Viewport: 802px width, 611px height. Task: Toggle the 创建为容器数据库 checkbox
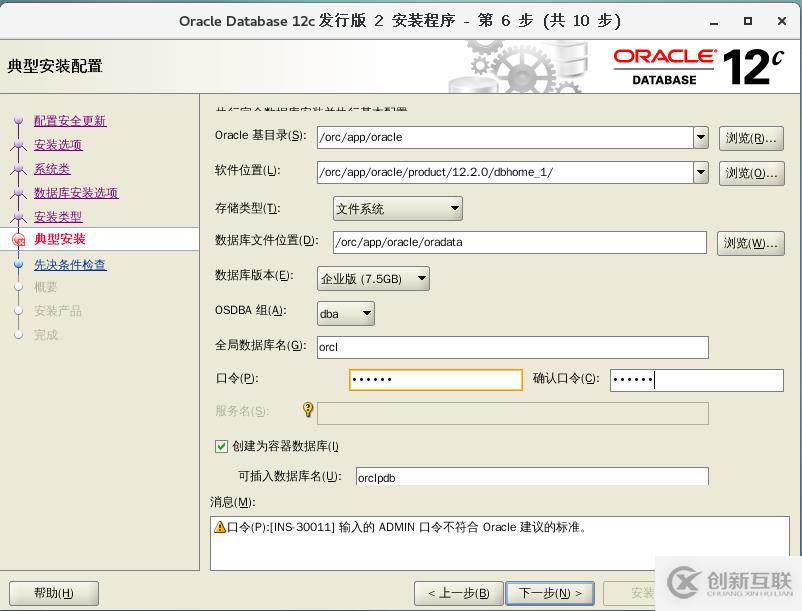[221, 446]
